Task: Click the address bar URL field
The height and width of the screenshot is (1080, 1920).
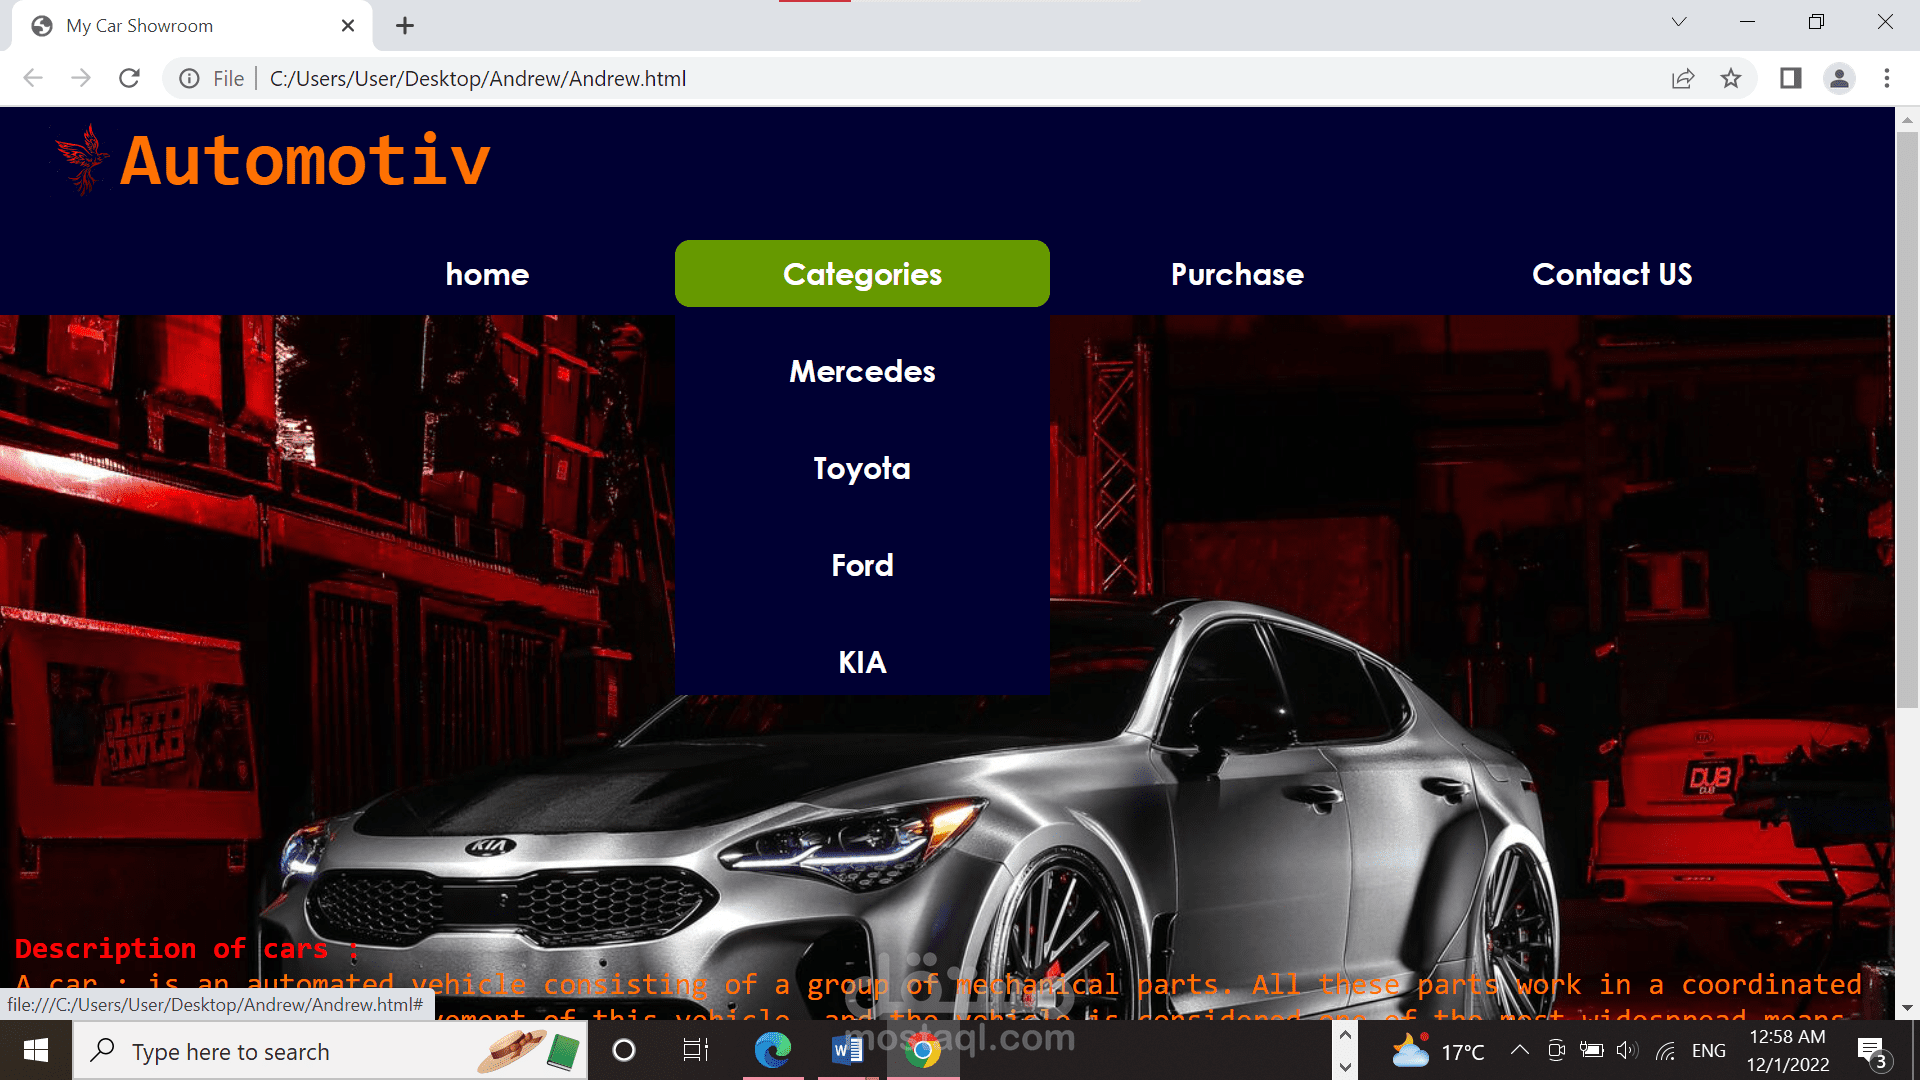Action: pyautogui.click(x=960, y=78)
